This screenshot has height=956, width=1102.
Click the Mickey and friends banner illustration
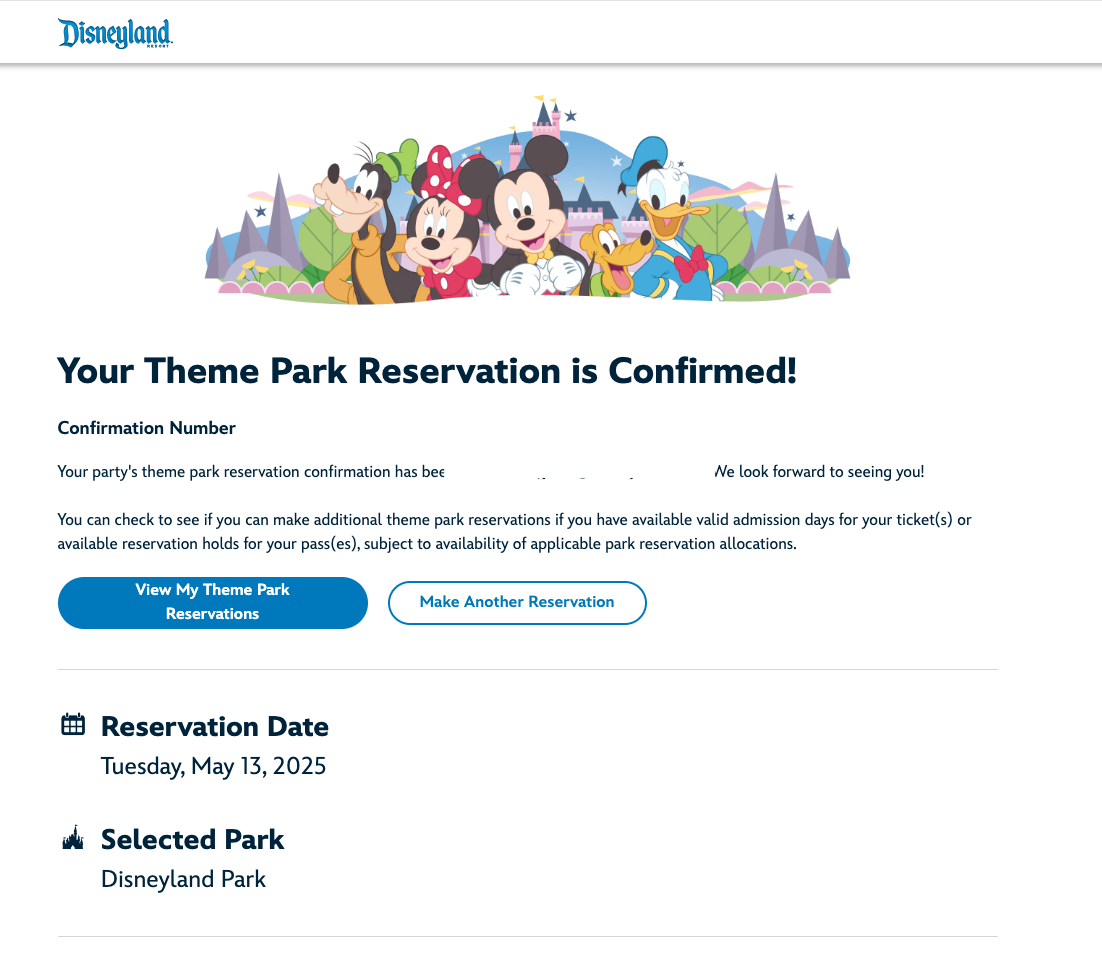(529, 200)
